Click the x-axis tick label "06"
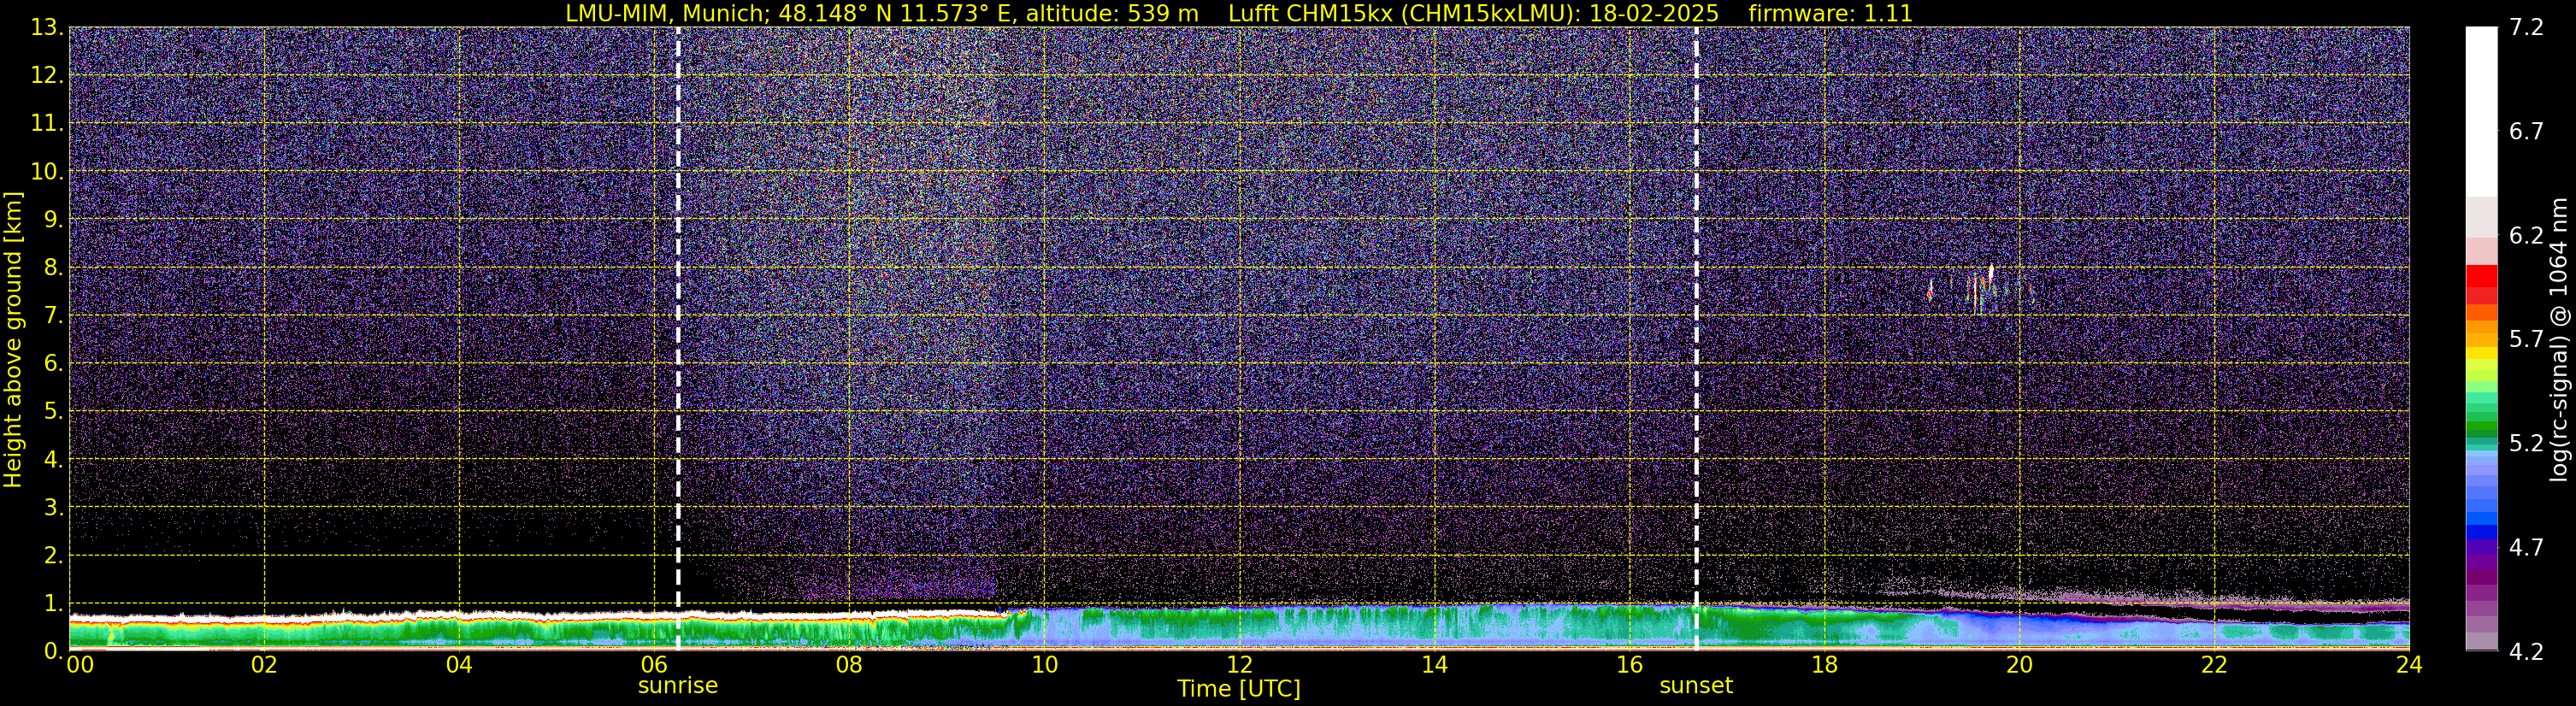The width and height of the screenshot is (2576, 706). point(654,664)
